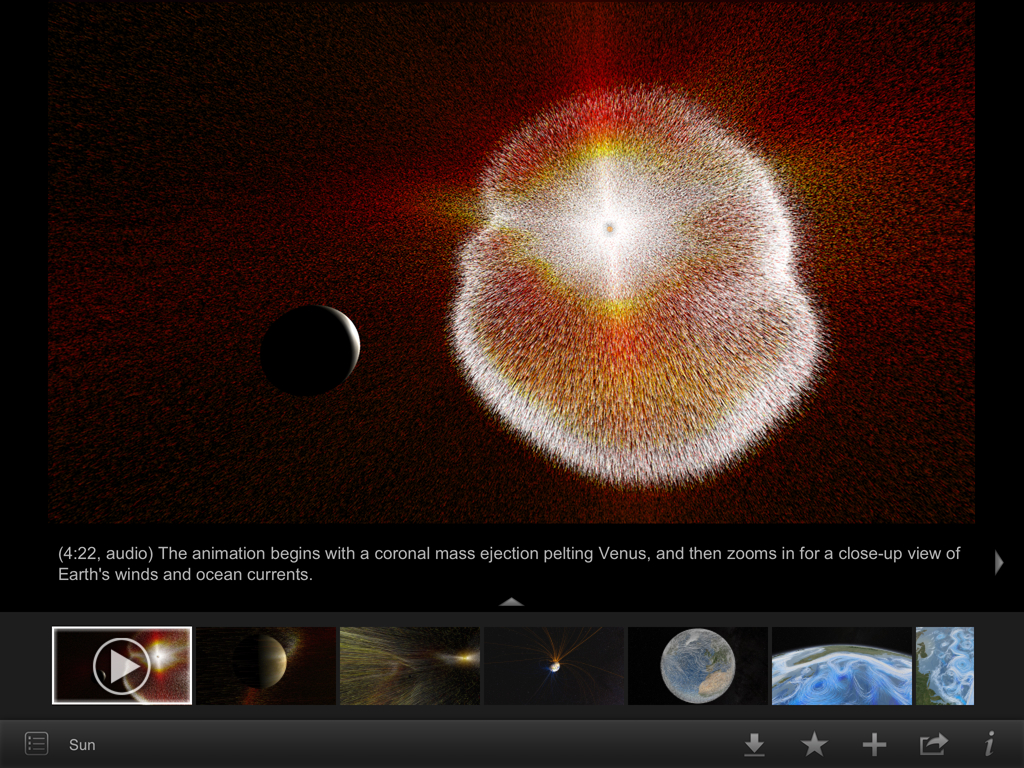Open the story list icon beside Sun
The width and height of the screenshot is (1024, 768).
[37, 744]
